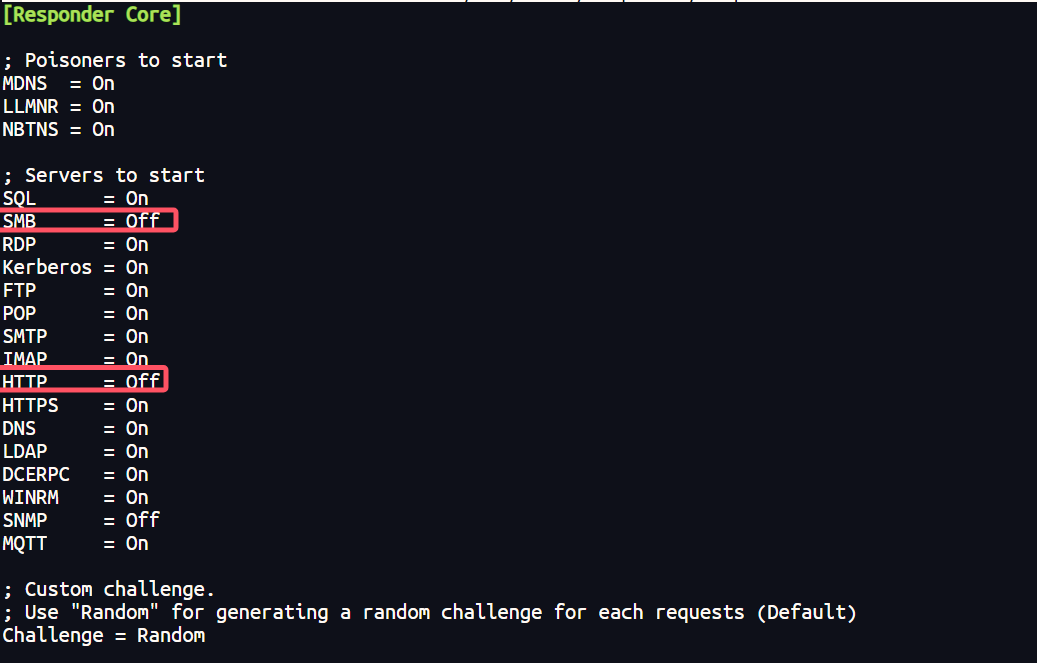Select the LLMNR poisoner line

tap(58, 107)
